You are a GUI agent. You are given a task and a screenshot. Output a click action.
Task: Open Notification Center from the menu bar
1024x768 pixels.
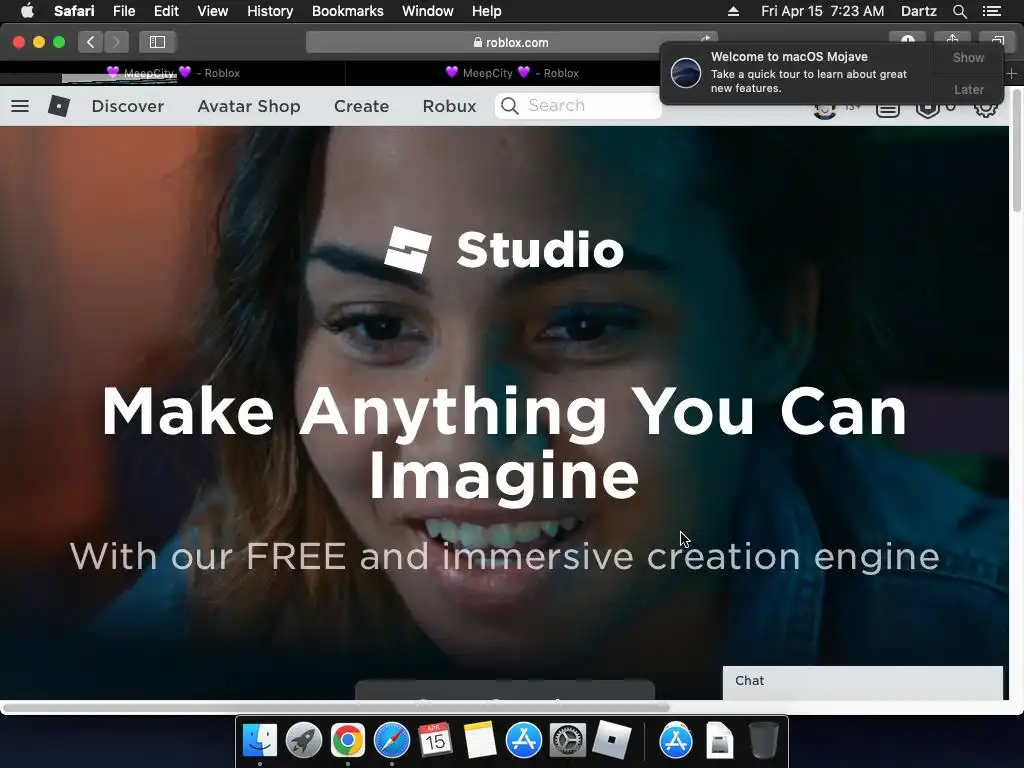(991, 11)
